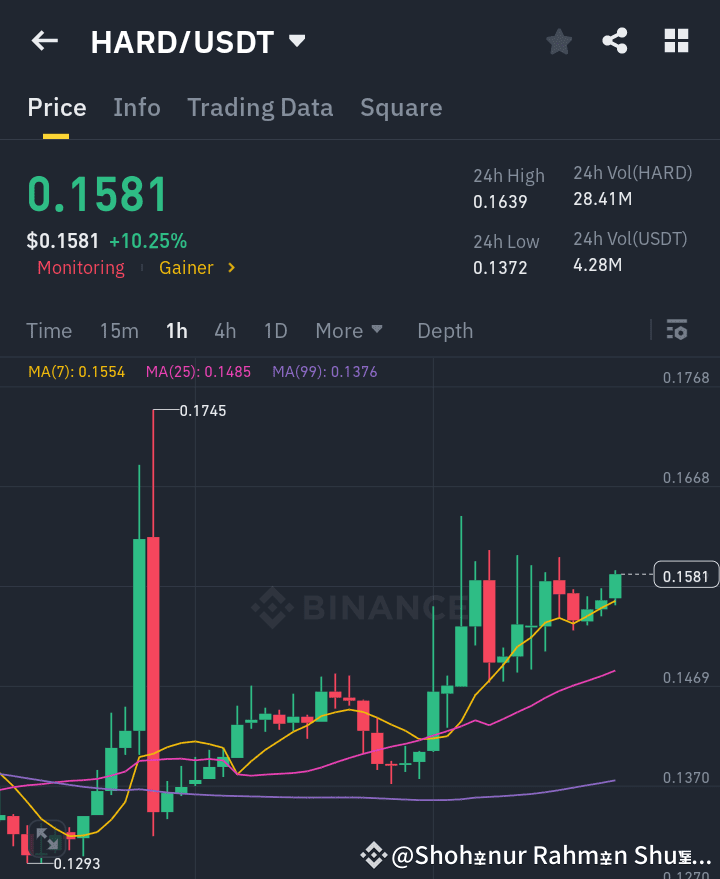Click the Monitoring tag
This screenshot has width=720, height=879.
click(80, 267)
